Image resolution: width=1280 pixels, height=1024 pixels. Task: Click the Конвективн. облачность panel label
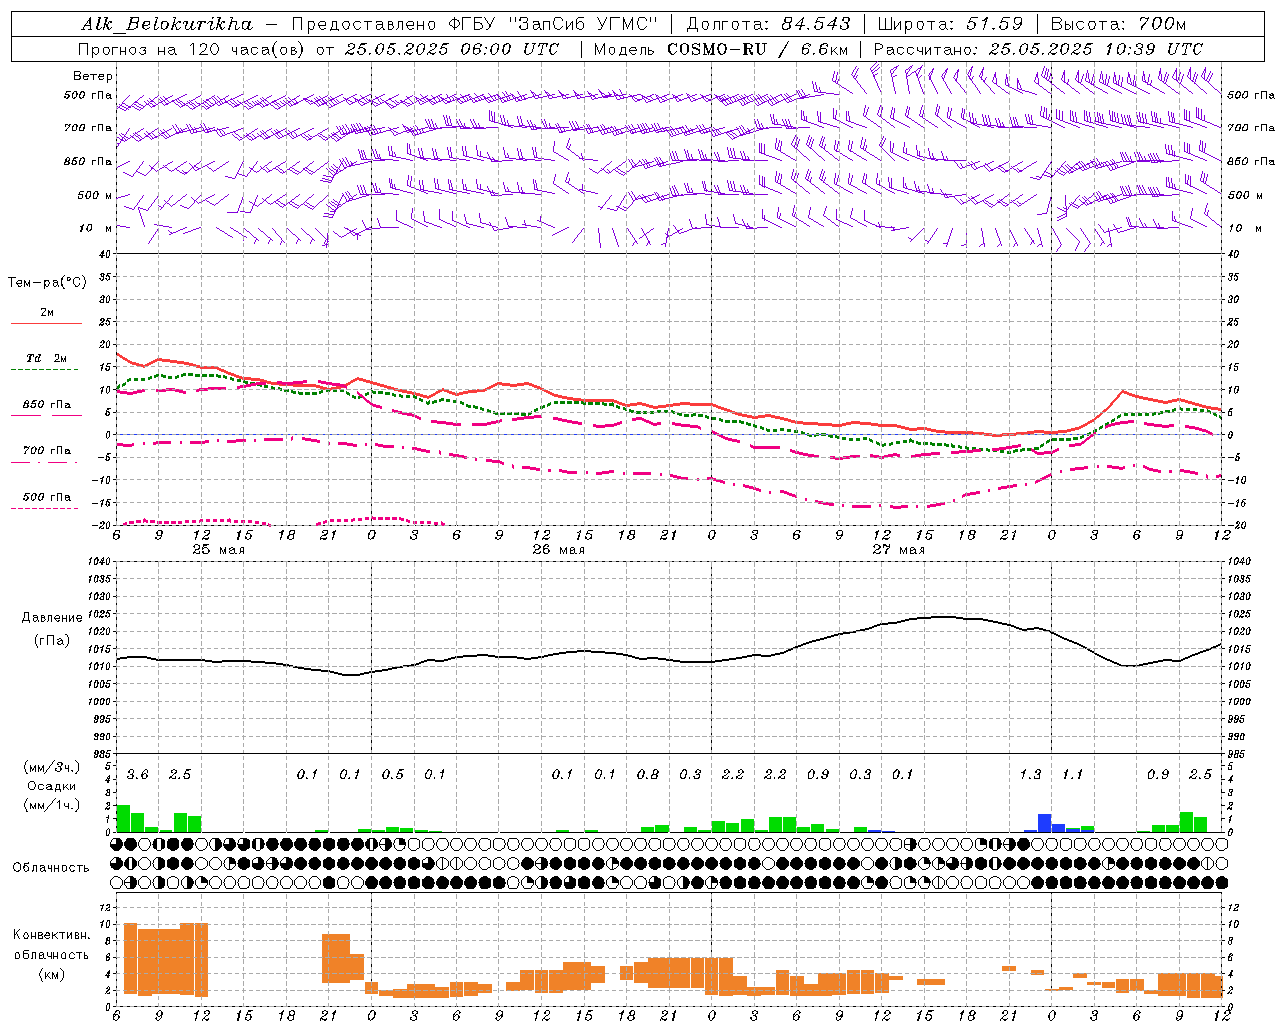(x=52, y=954)
